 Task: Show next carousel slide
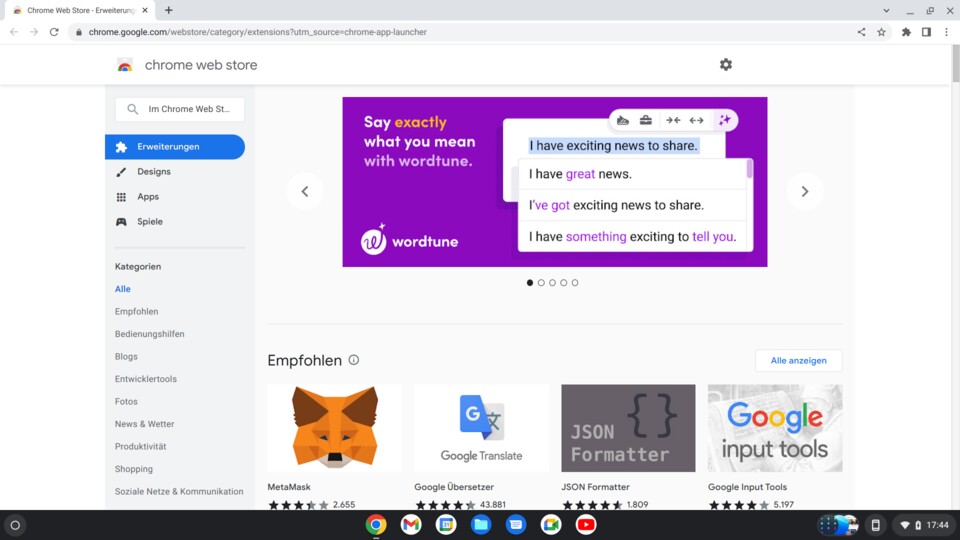804,192
